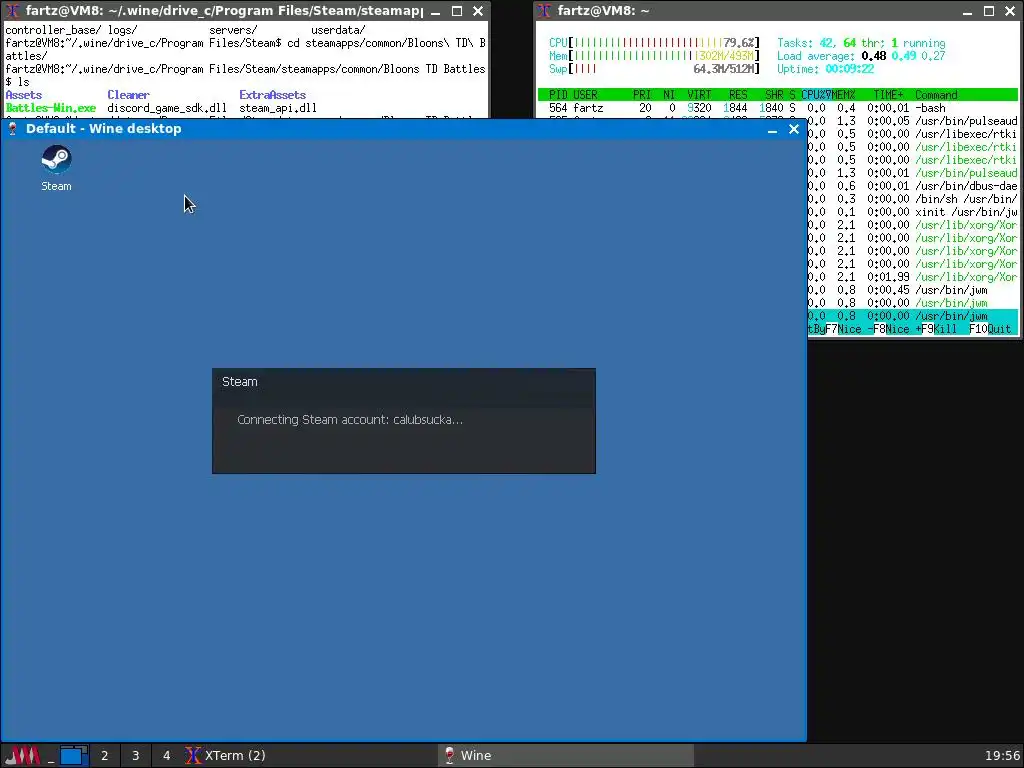Open the JWM start menu icon

(22, 756)
